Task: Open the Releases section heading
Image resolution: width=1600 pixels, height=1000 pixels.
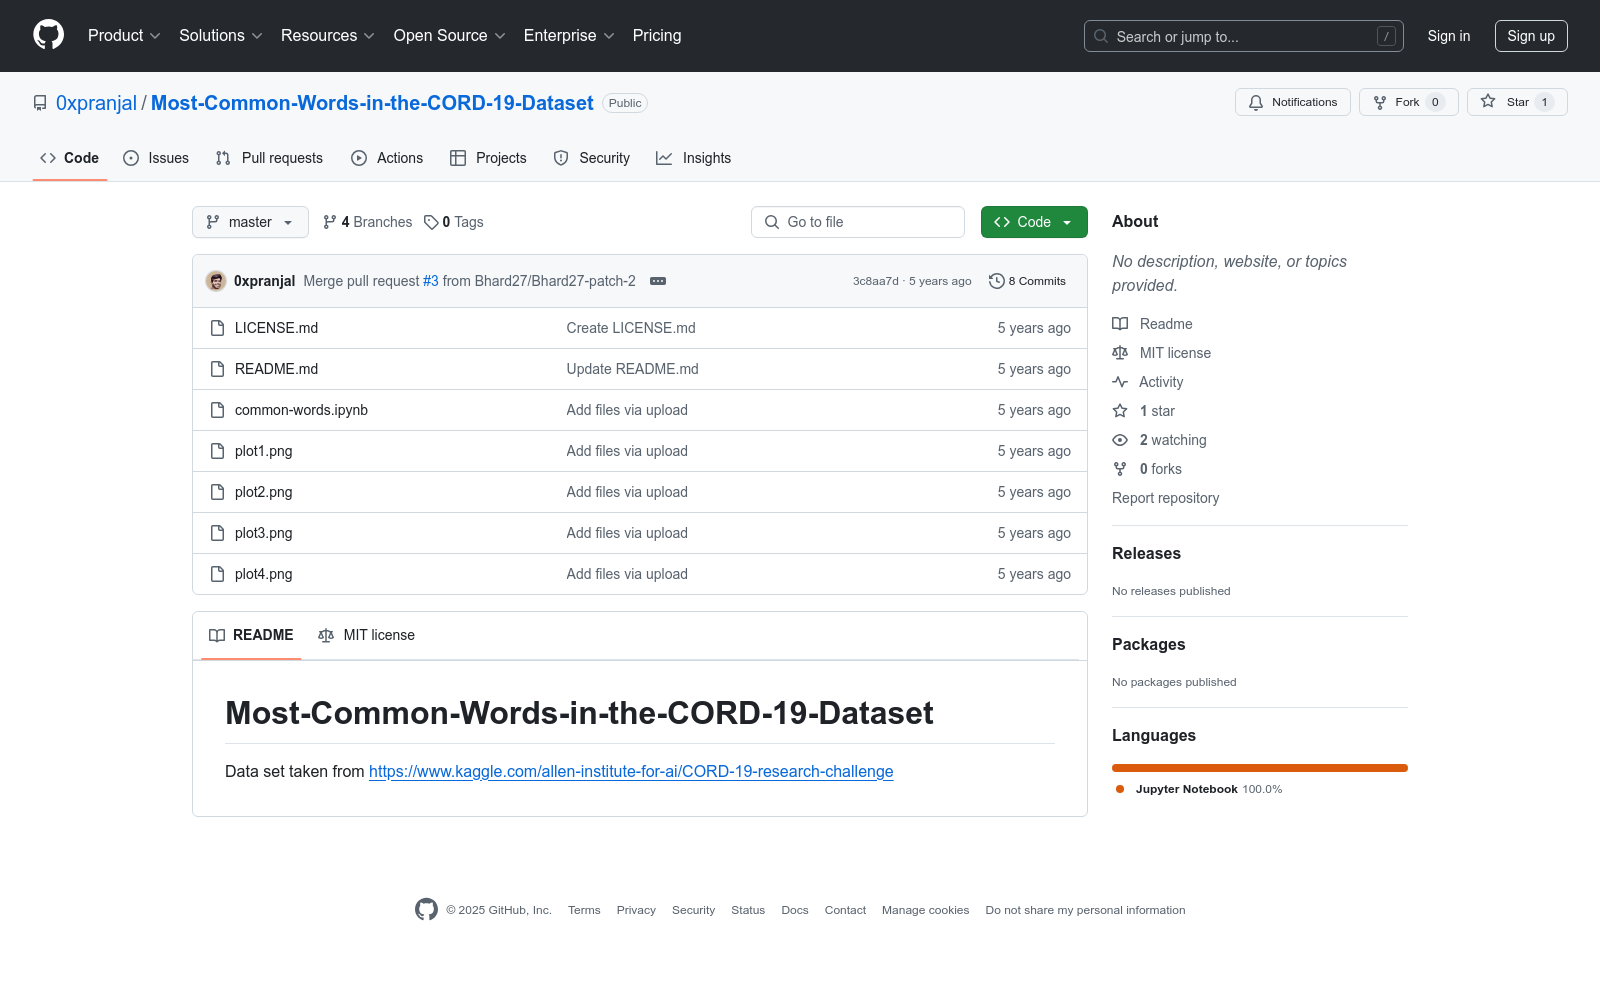Action: coord(1146,553)
